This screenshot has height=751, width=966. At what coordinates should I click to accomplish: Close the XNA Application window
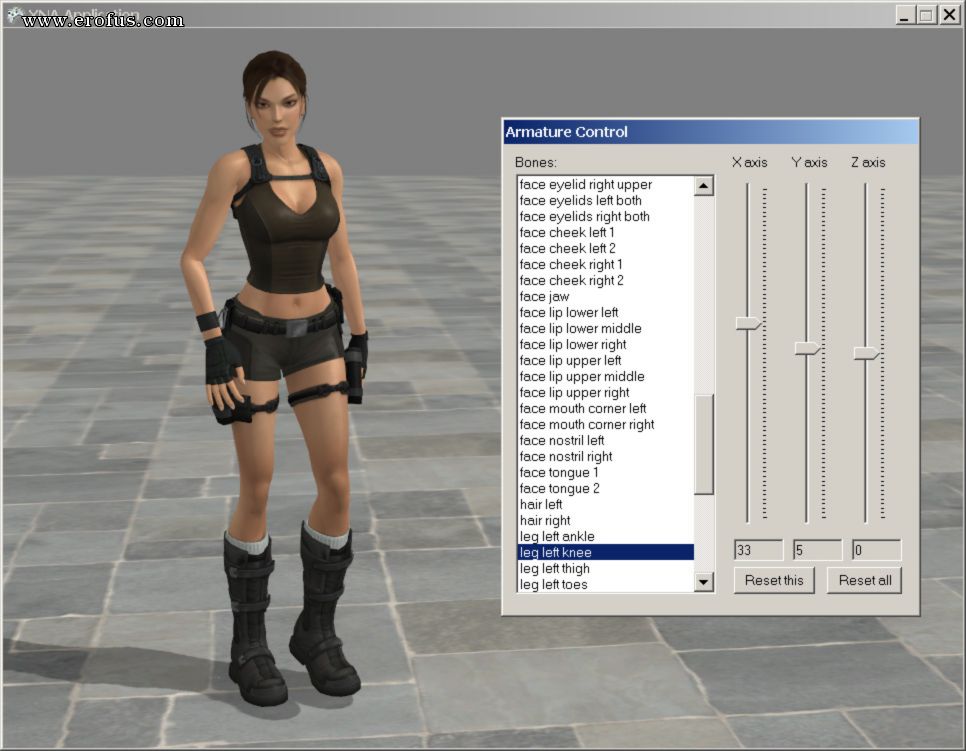(x=949, y=15)
